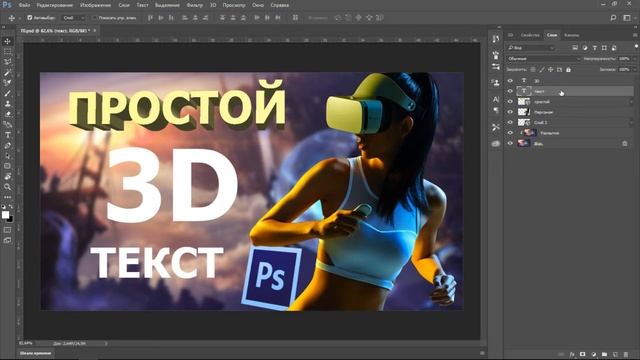Click the add layer style fx icon
The height and width of the screenshot is (360, 640).
572,354
